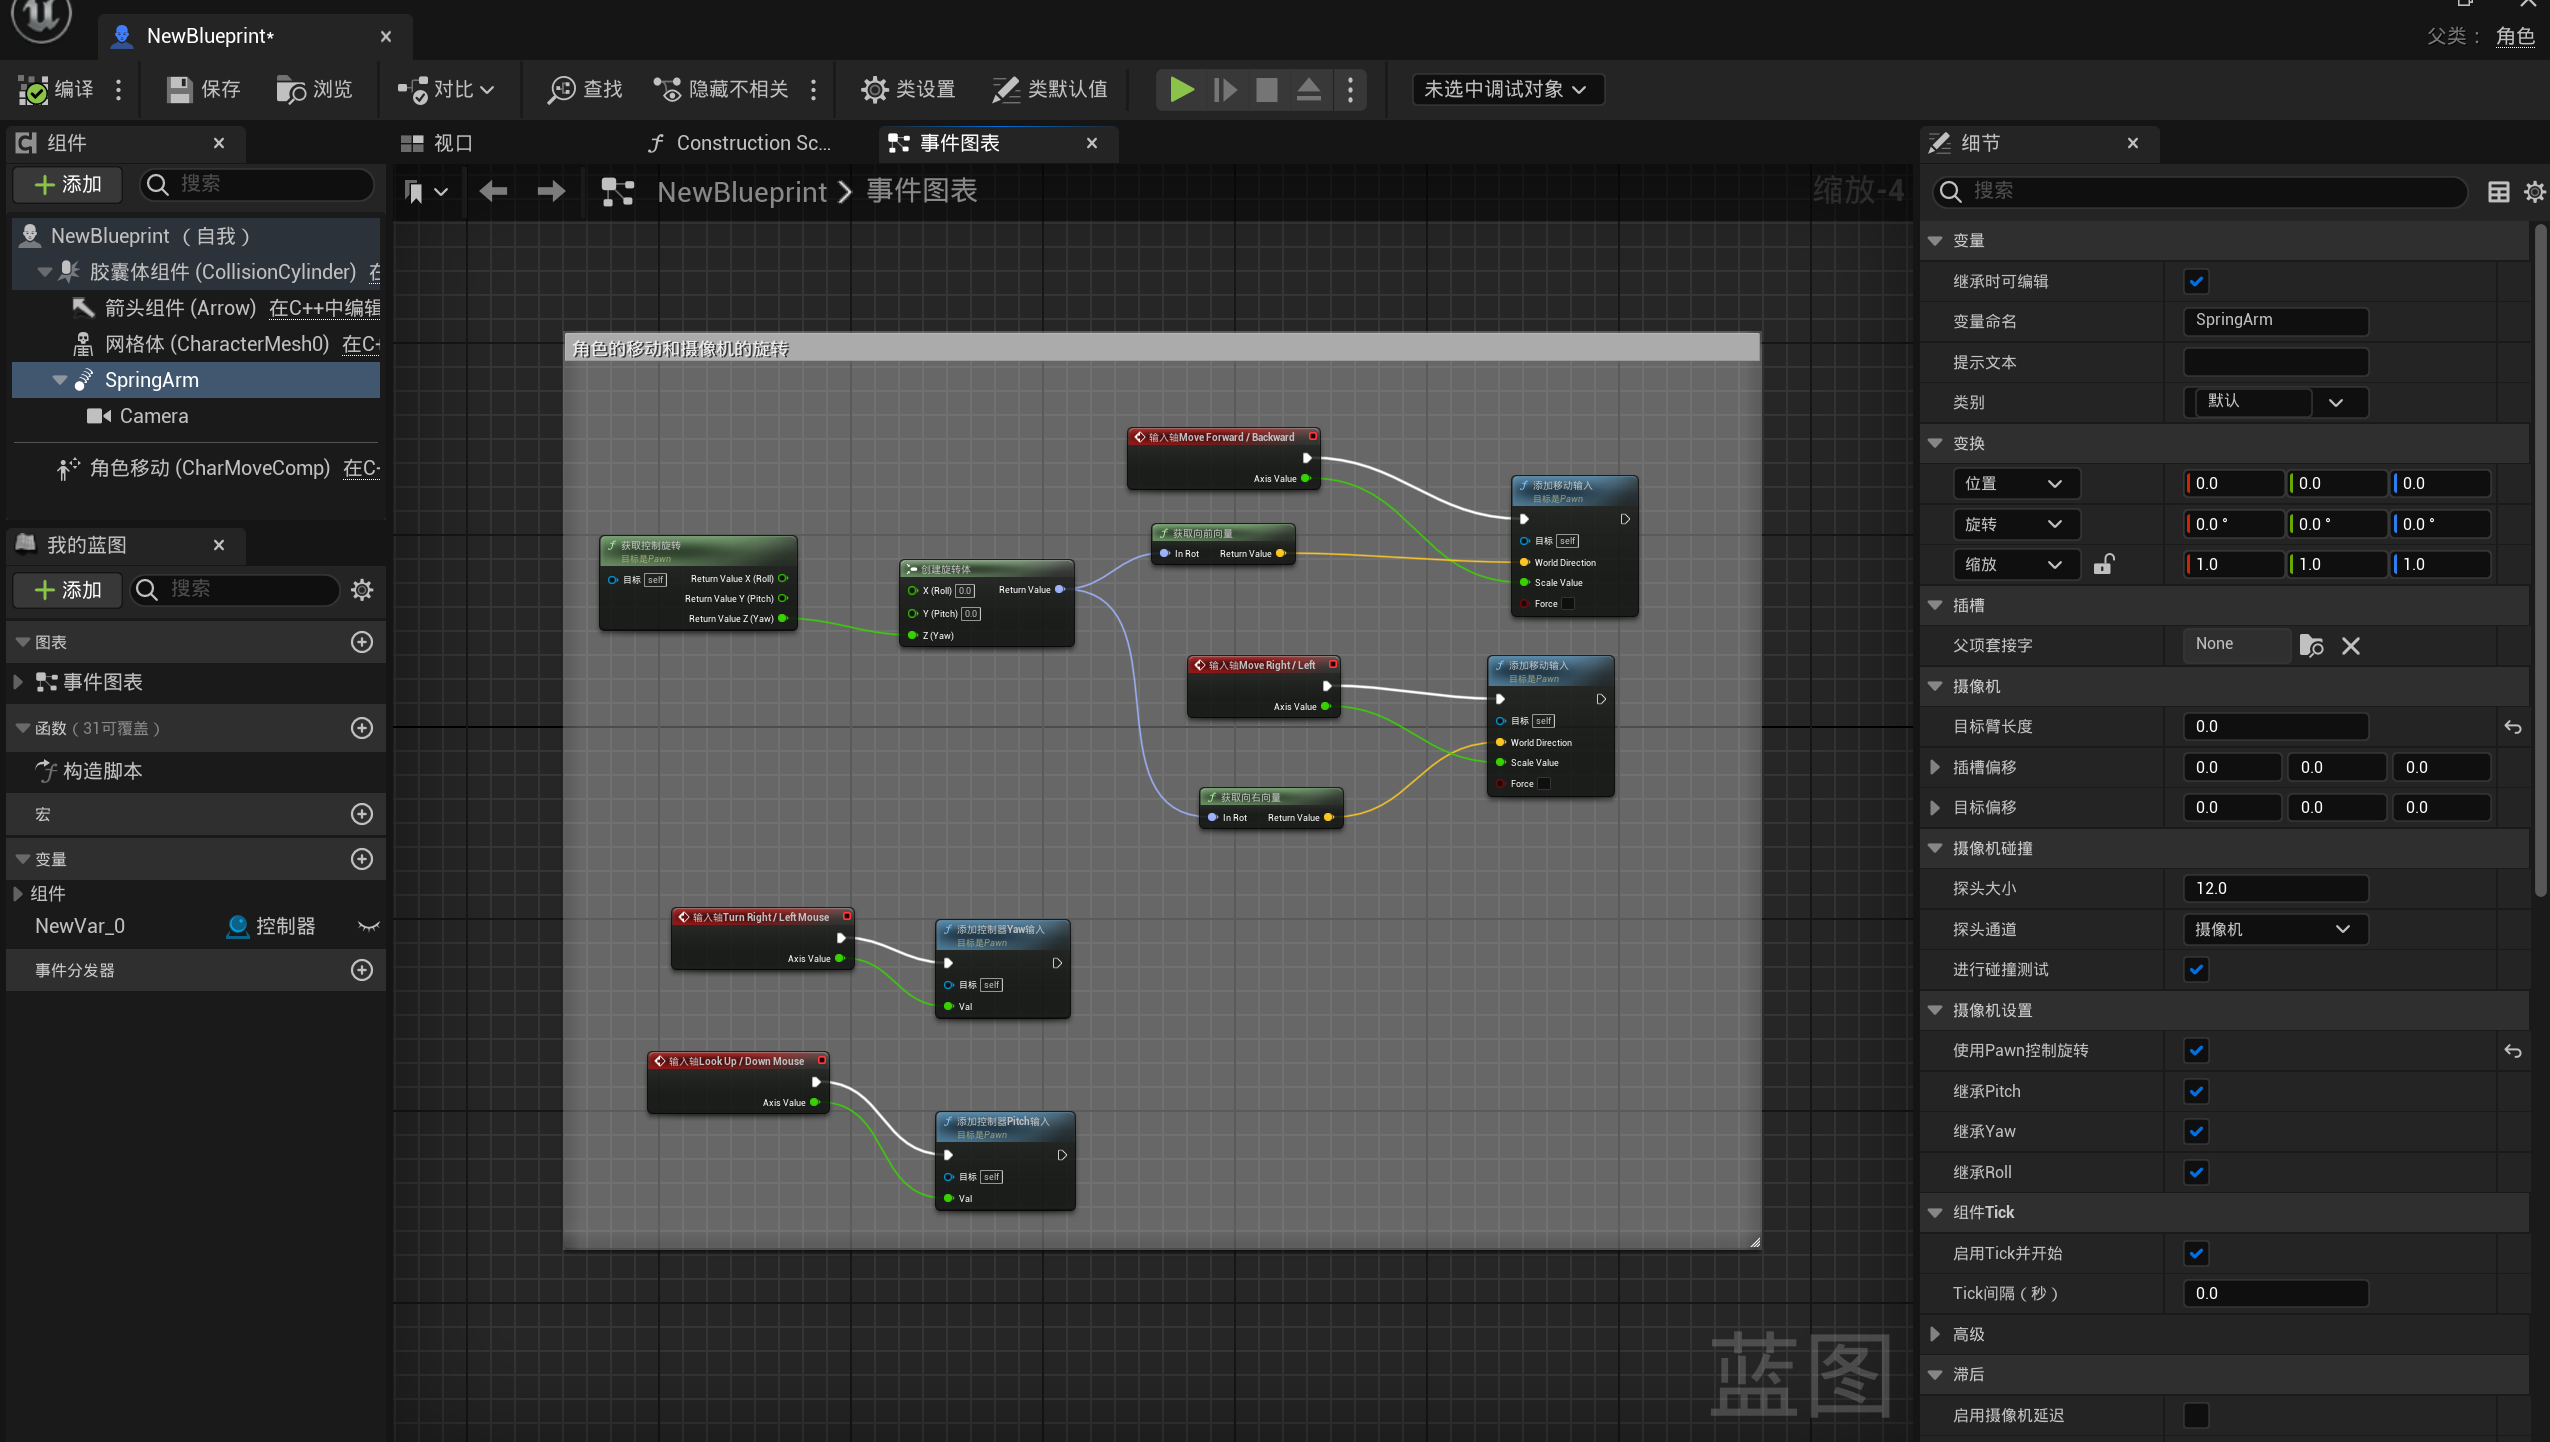Open Class Settings (类设置) gear icon
The image size is (2550, 1442).
click(875, 90)
